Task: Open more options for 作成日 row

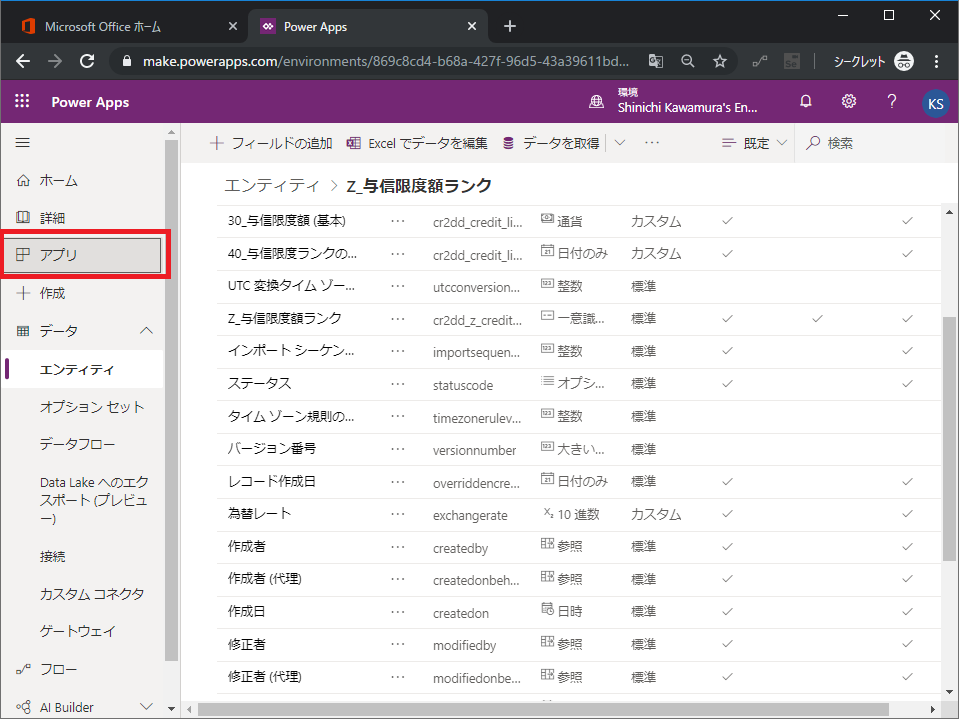Action: tap(398, 611)
